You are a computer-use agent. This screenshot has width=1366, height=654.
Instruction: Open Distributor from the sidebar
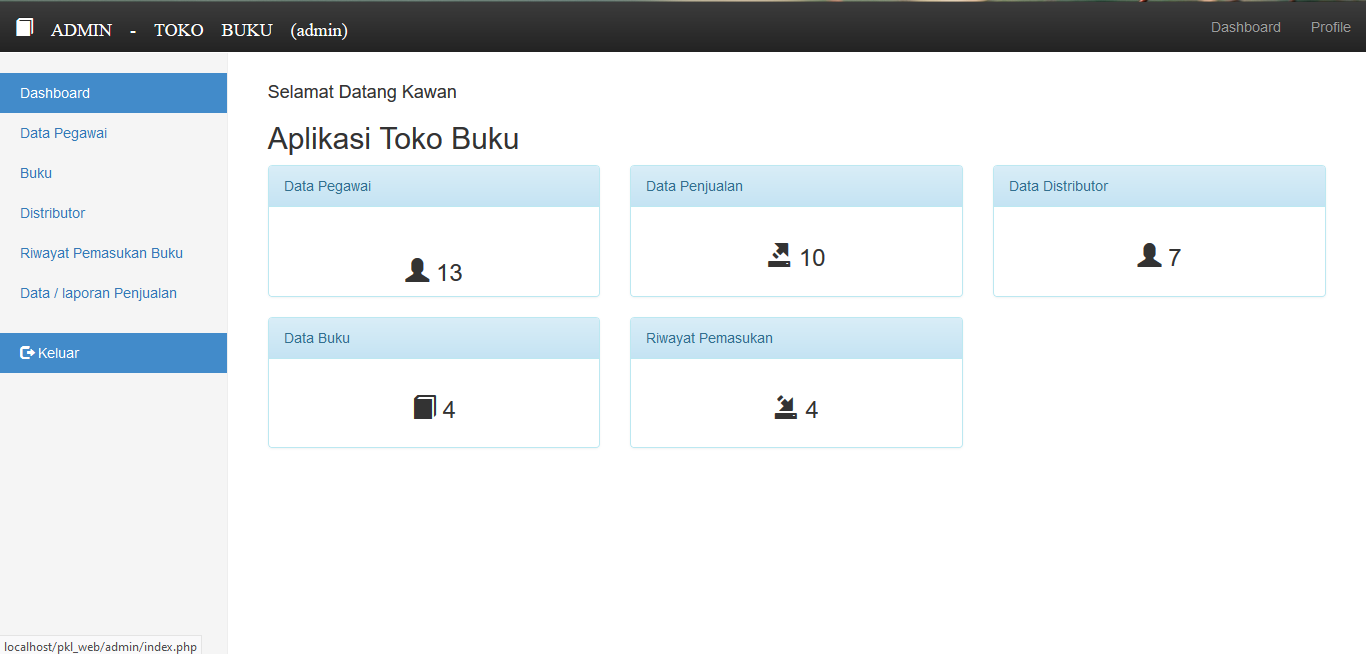click(52, 212)
